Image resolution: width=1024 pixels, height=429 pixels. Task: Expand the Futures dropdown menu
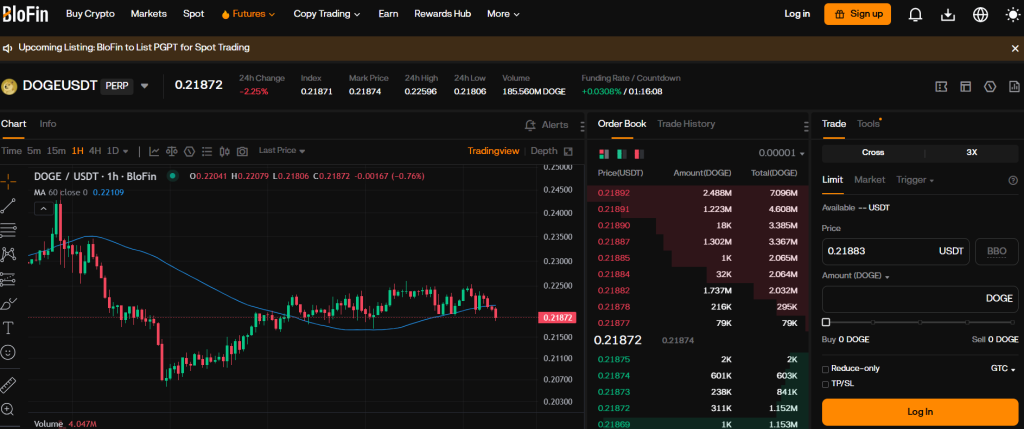click(x=249, y=14)
